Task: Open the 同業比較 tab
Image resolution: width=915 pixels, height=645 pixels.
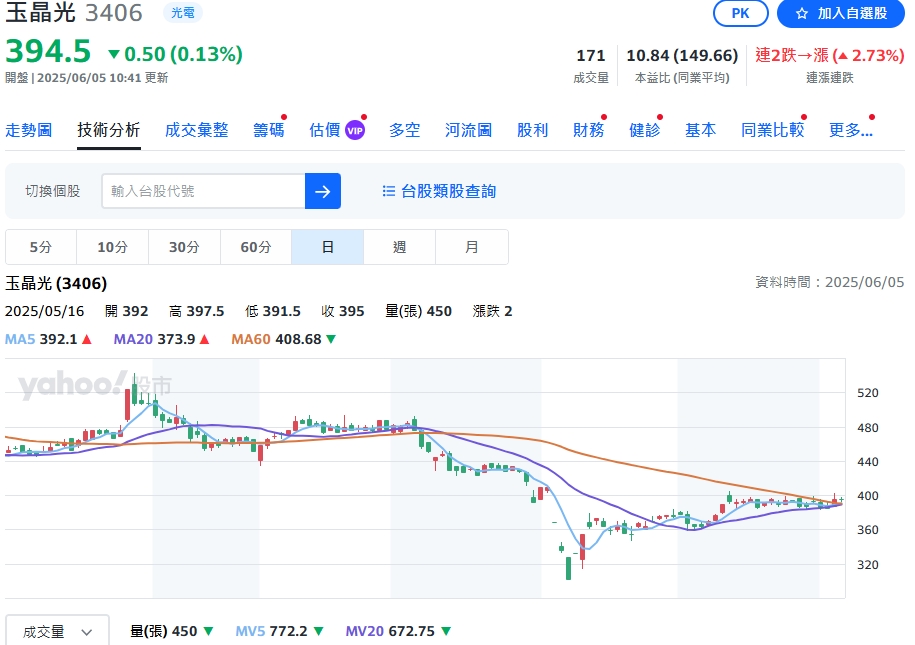Action: [773, 130]
